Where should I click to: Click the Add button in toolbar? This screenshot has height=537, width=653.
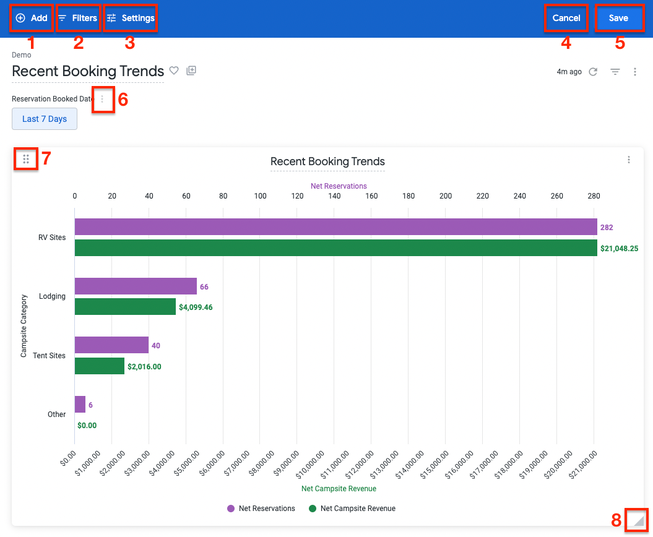tap(32, 18)
